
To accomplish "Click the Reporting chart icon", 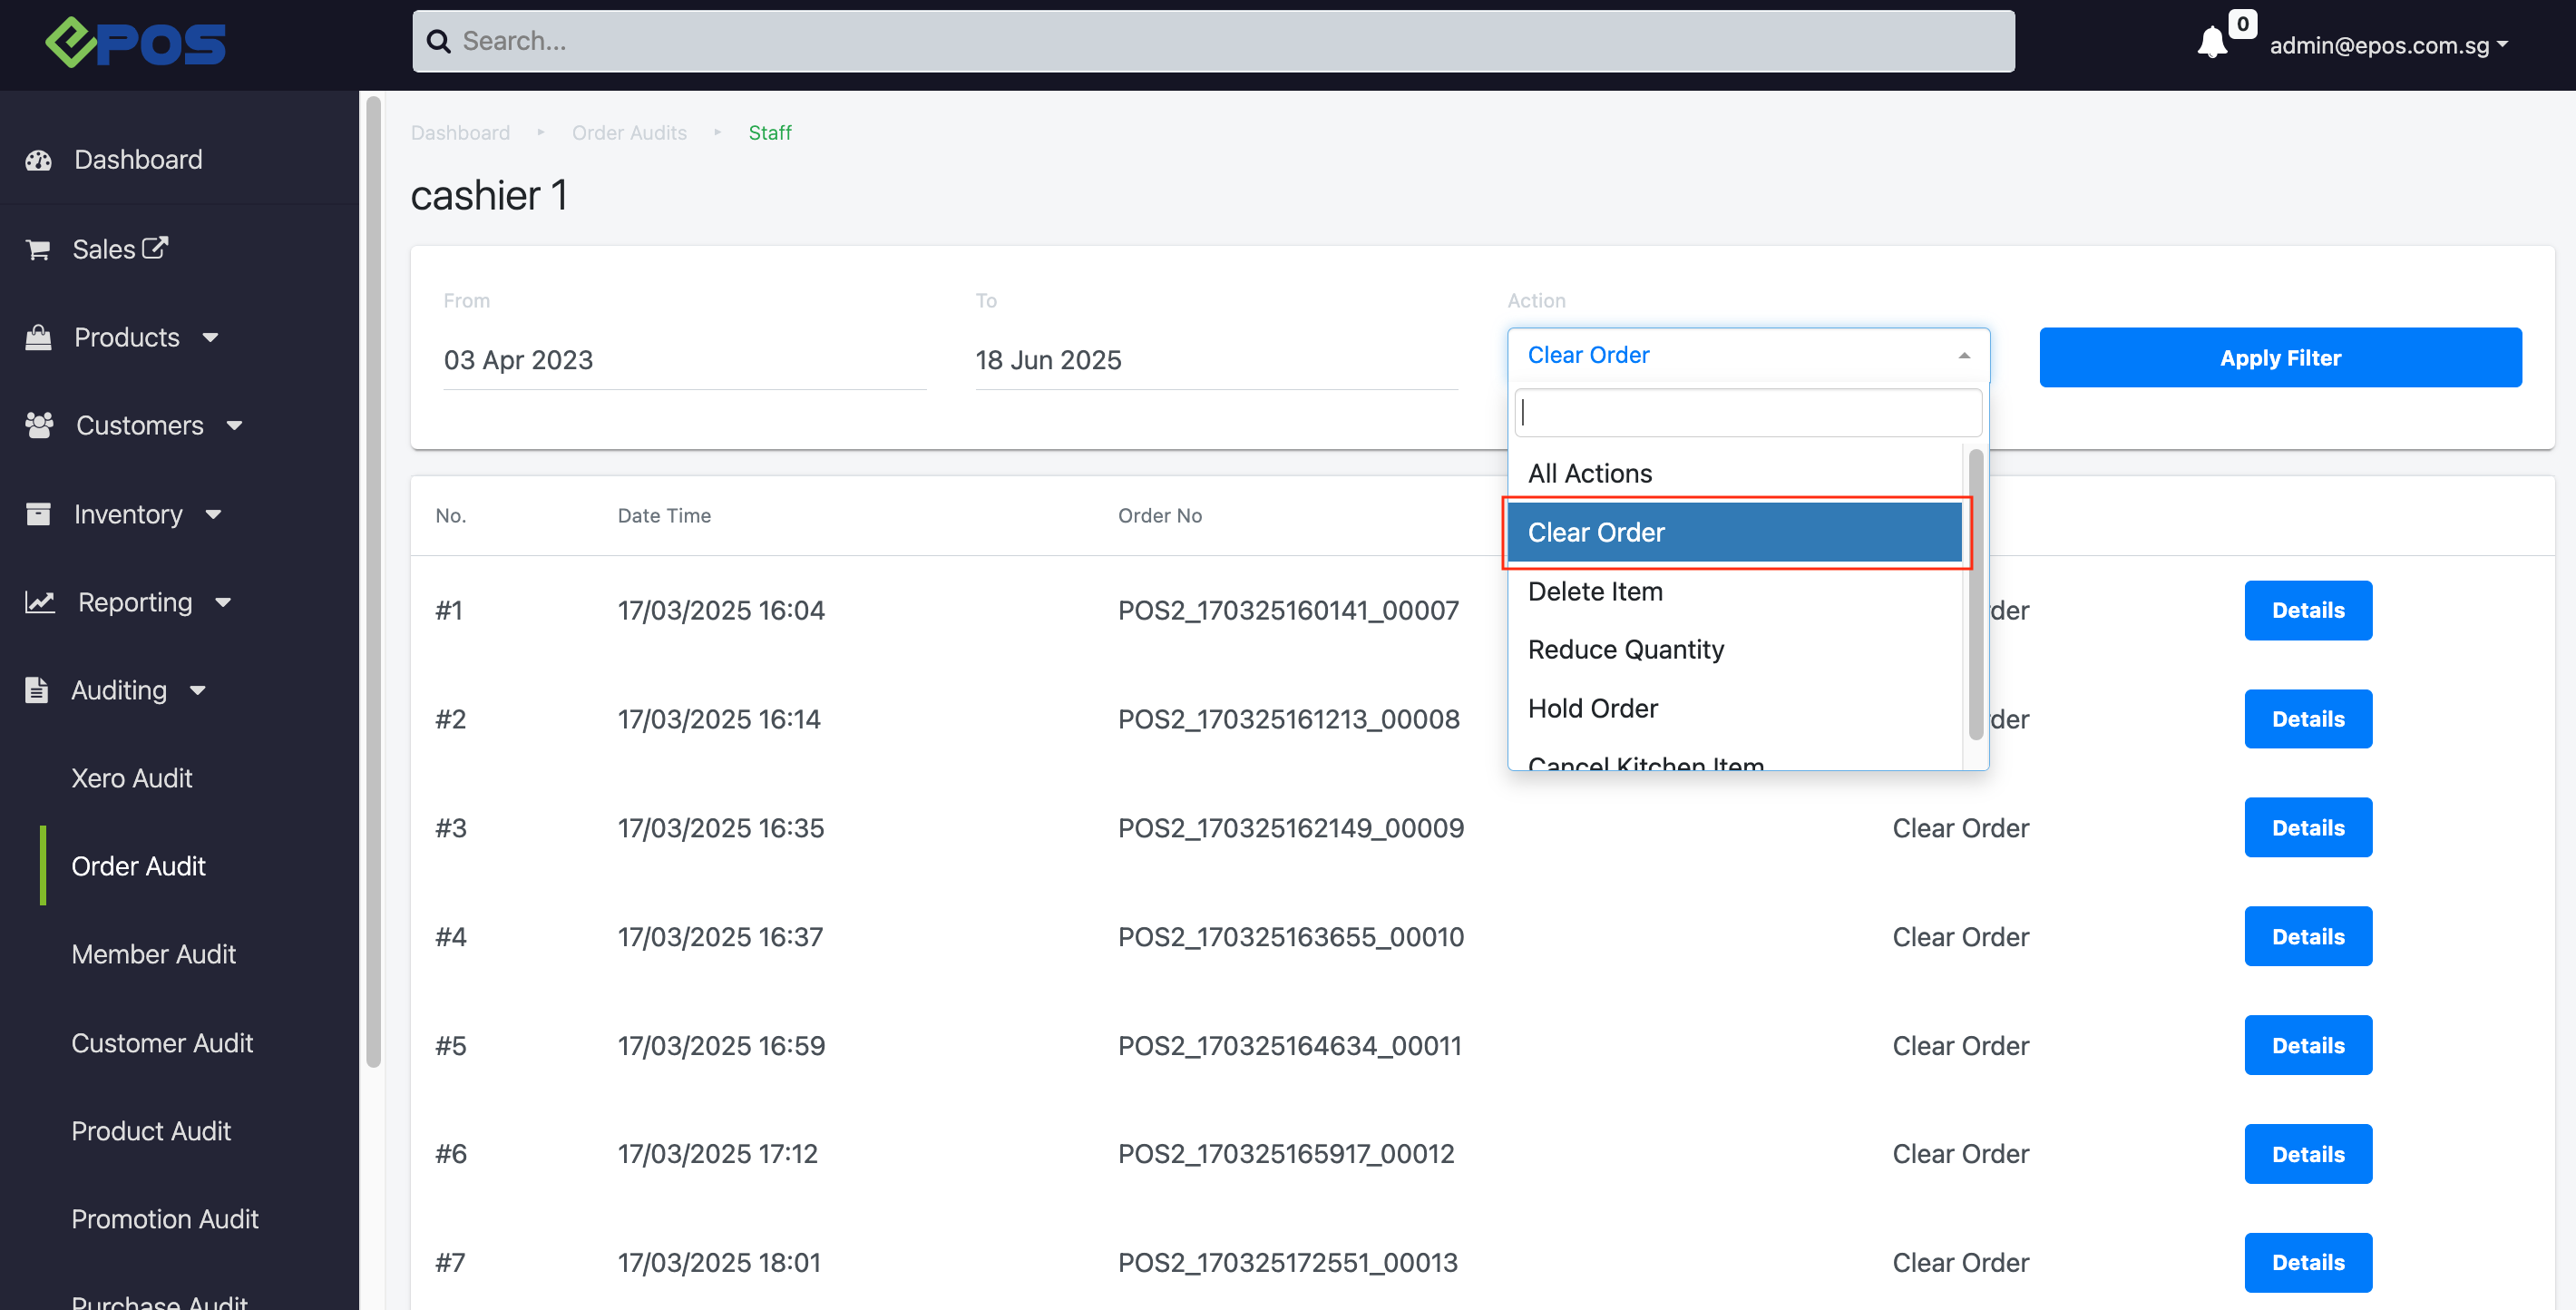I will coord(40,602).
